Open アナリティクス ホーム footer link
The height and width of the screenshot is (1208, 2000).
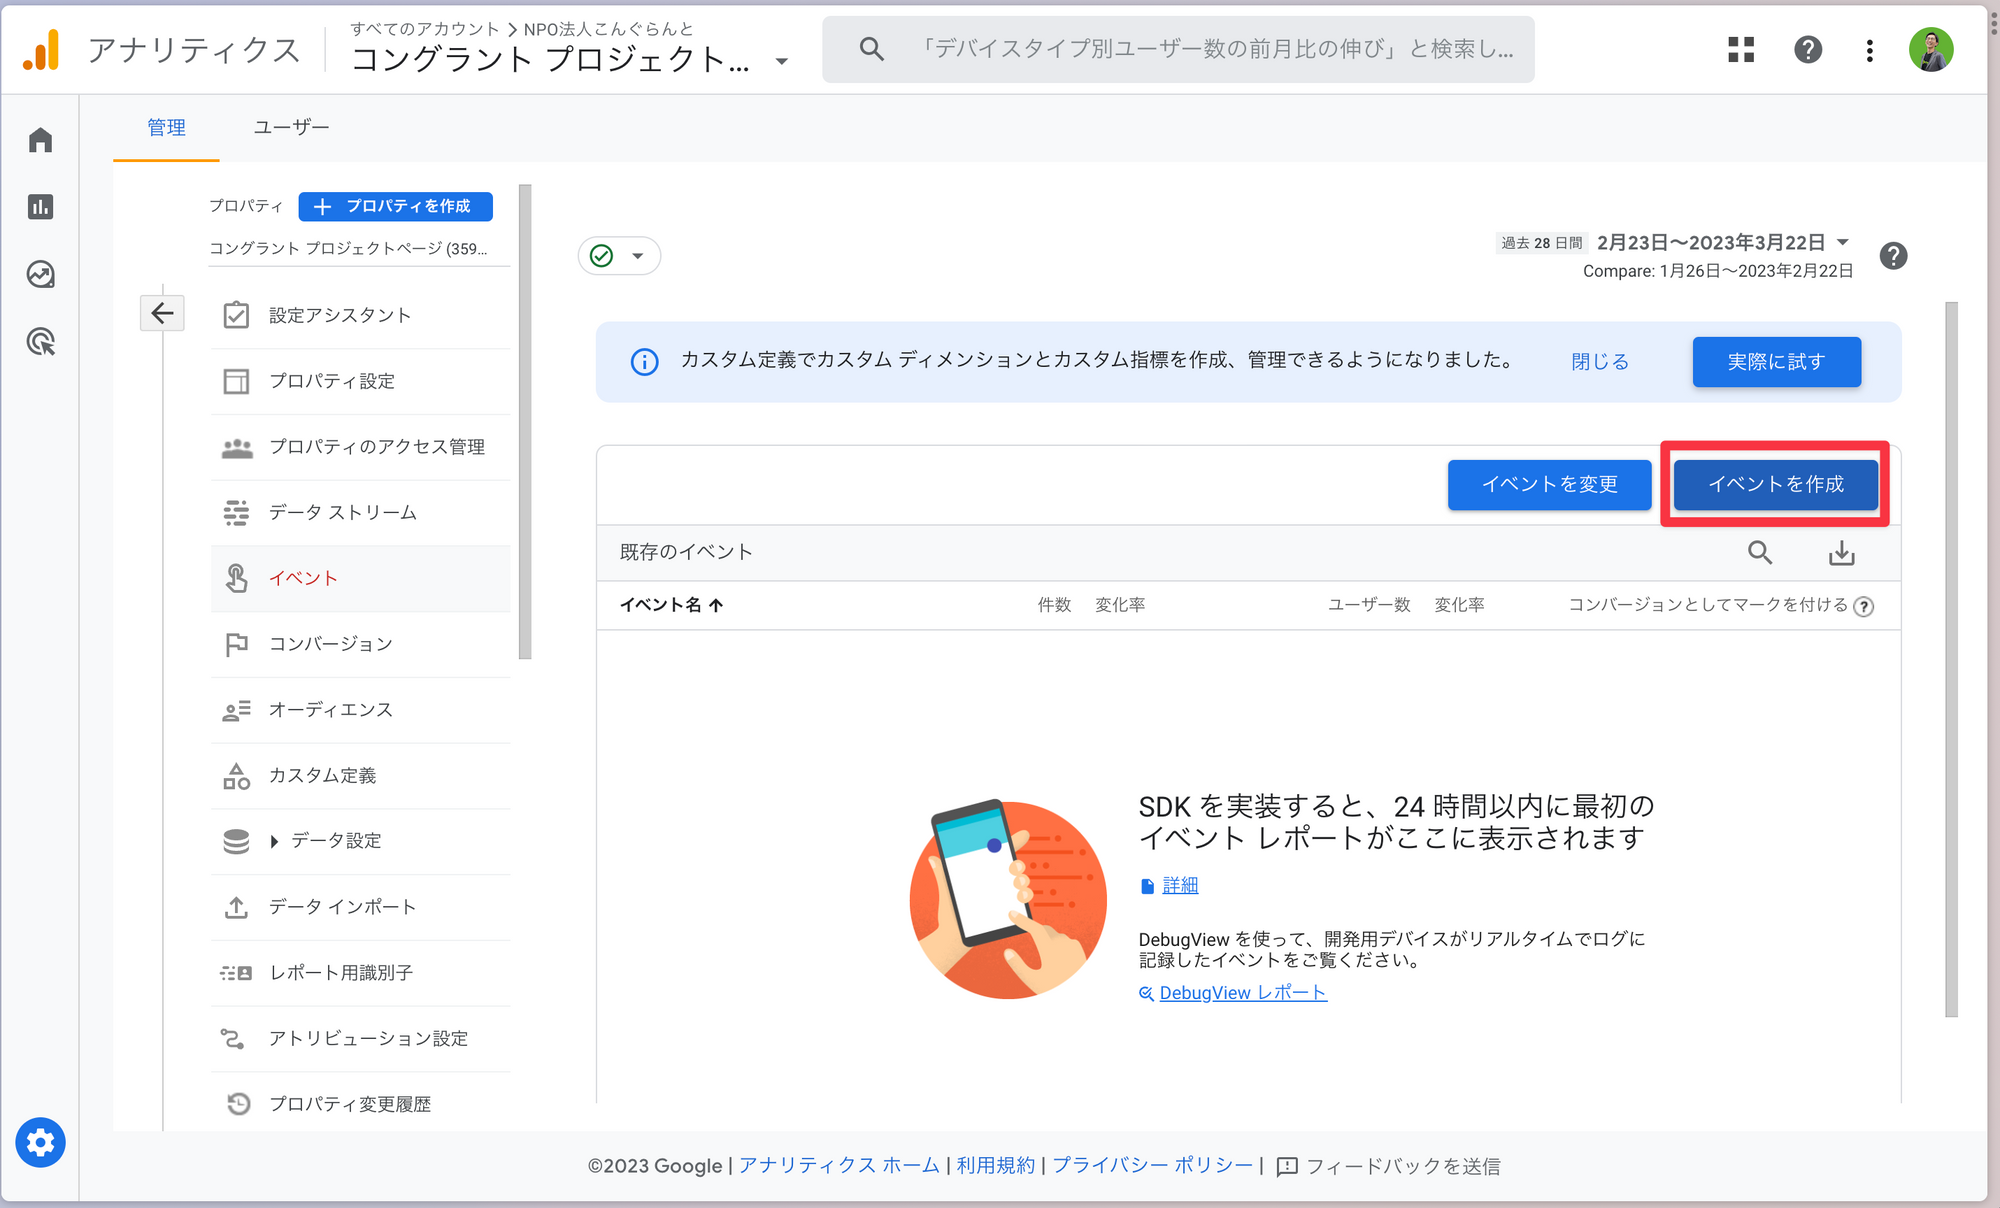[839, 1165]
